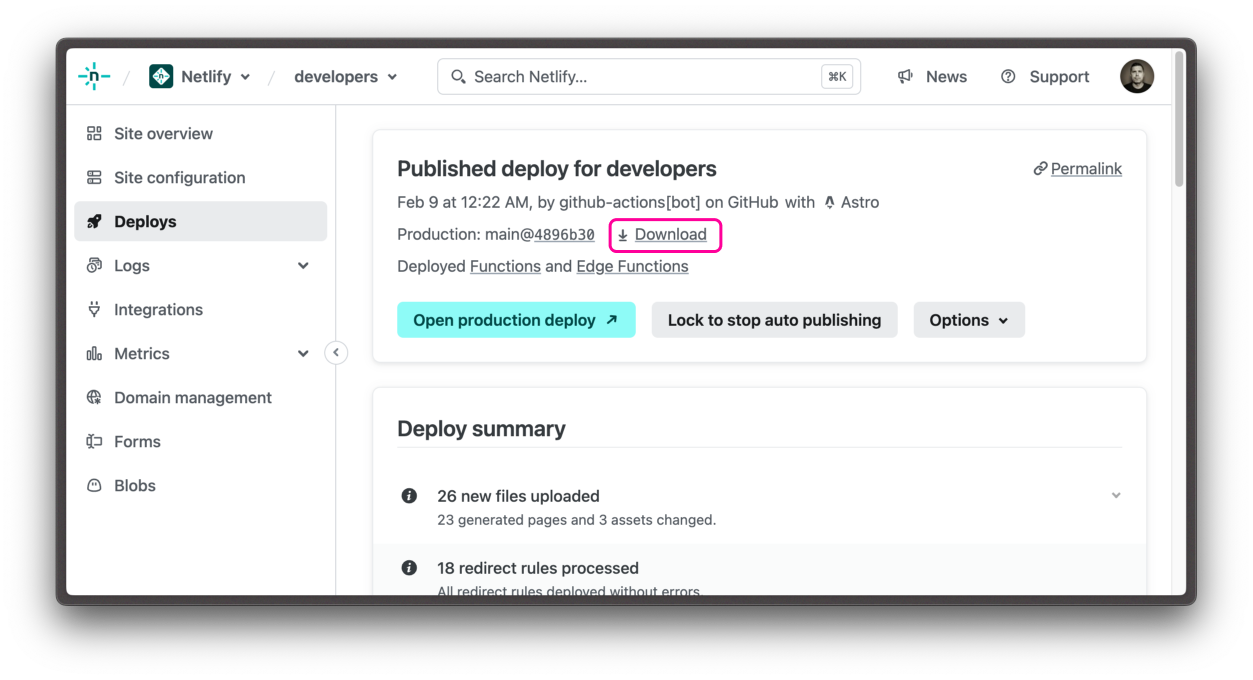The height and width of the screenshot is (680, 1253).
Task: Collapse the sidebar with arrow button
Action: pyautogui.click(x=336, y=353)
